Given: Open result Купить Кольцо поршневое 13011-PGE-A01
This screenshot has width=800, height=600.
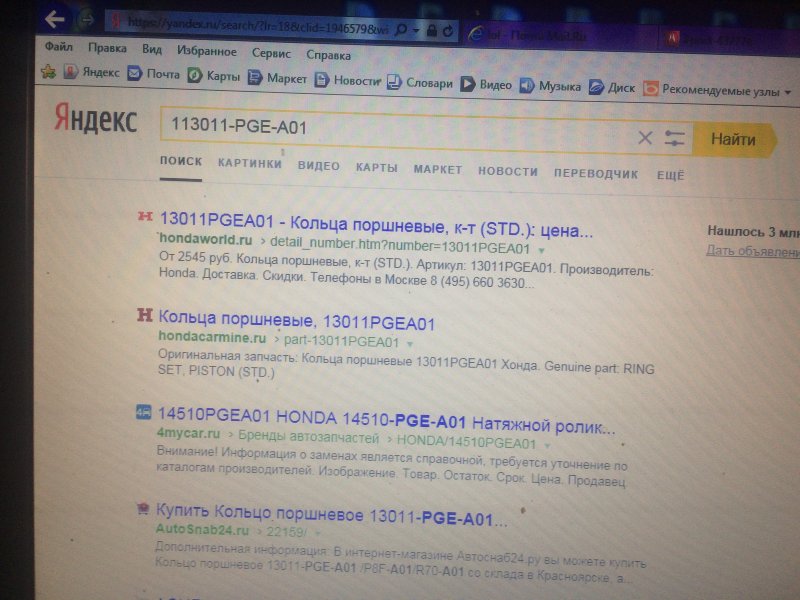Looking at the screenshot, I should 331,514.
